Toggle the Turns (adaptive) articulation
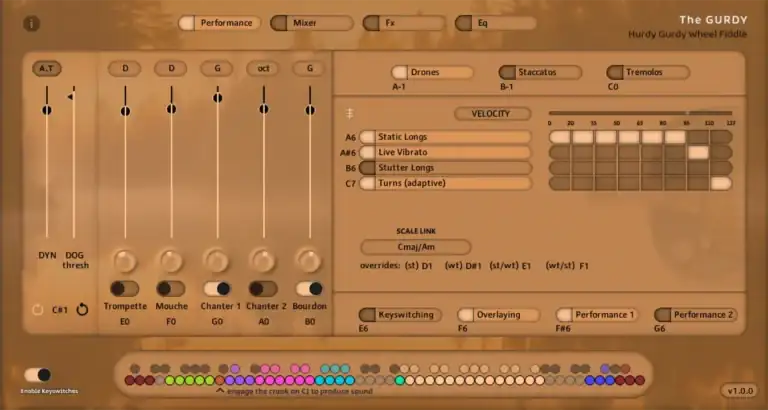Image resolution: width=768 pixels, height=410 pixels. click(x=445, y=183)
